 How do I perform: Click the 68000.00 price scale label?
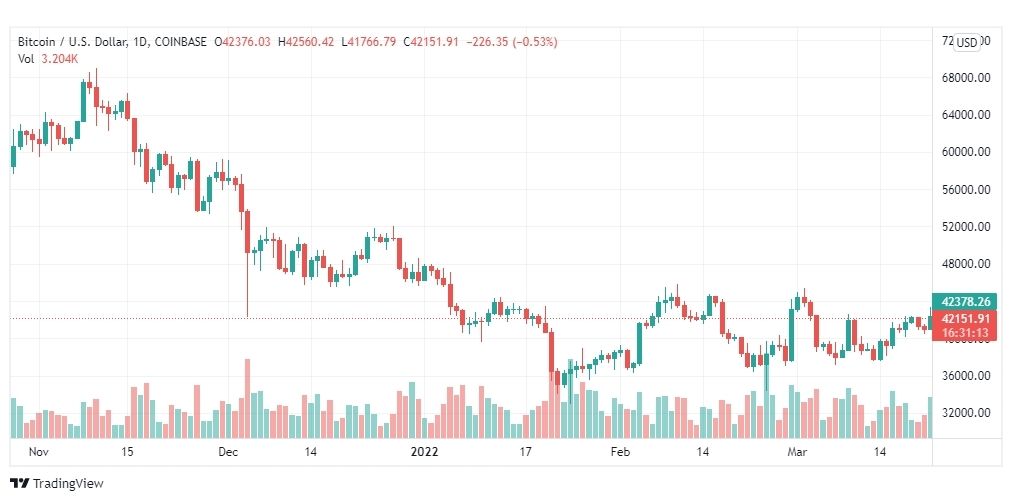(965, 78)
